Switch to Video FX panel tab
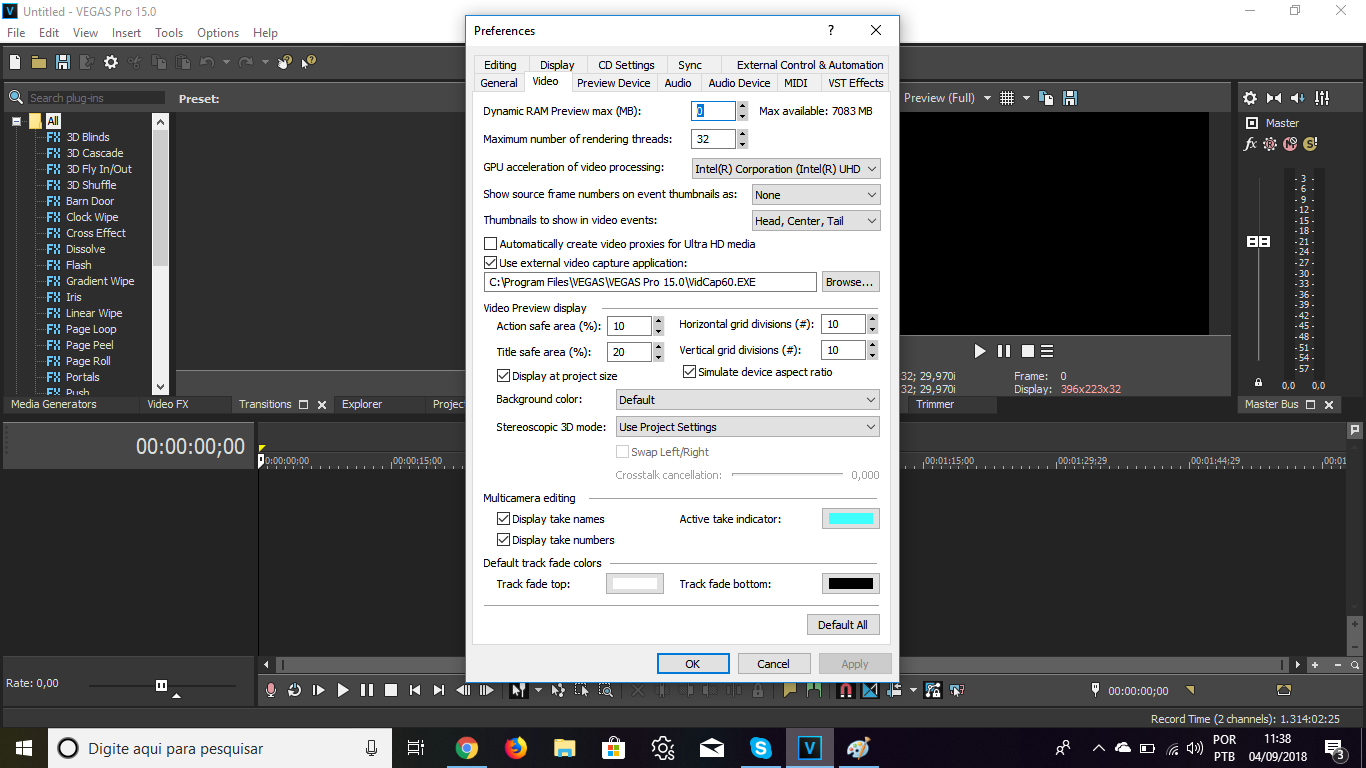The image size is (1366, 768). point(167,404)
